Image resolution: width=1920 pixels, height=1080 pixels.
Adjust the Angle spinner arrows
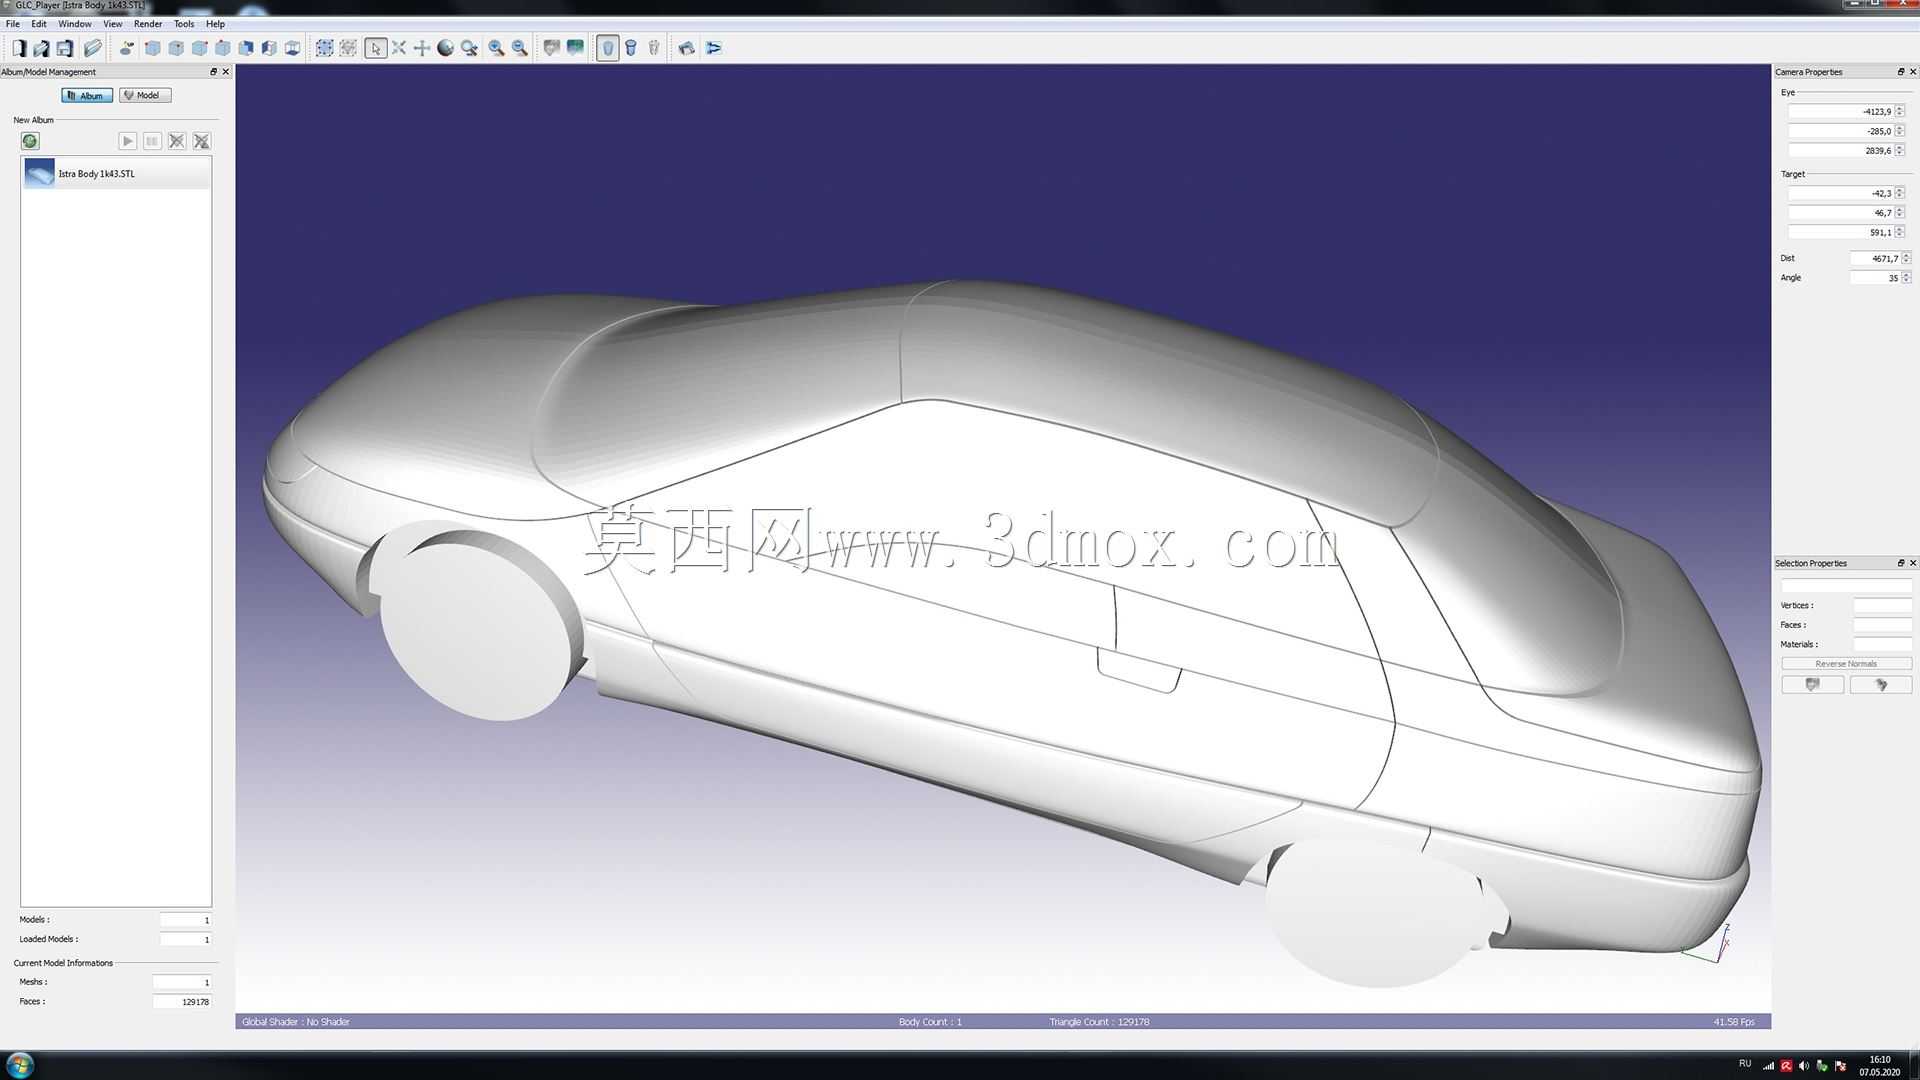[1906, 277]
